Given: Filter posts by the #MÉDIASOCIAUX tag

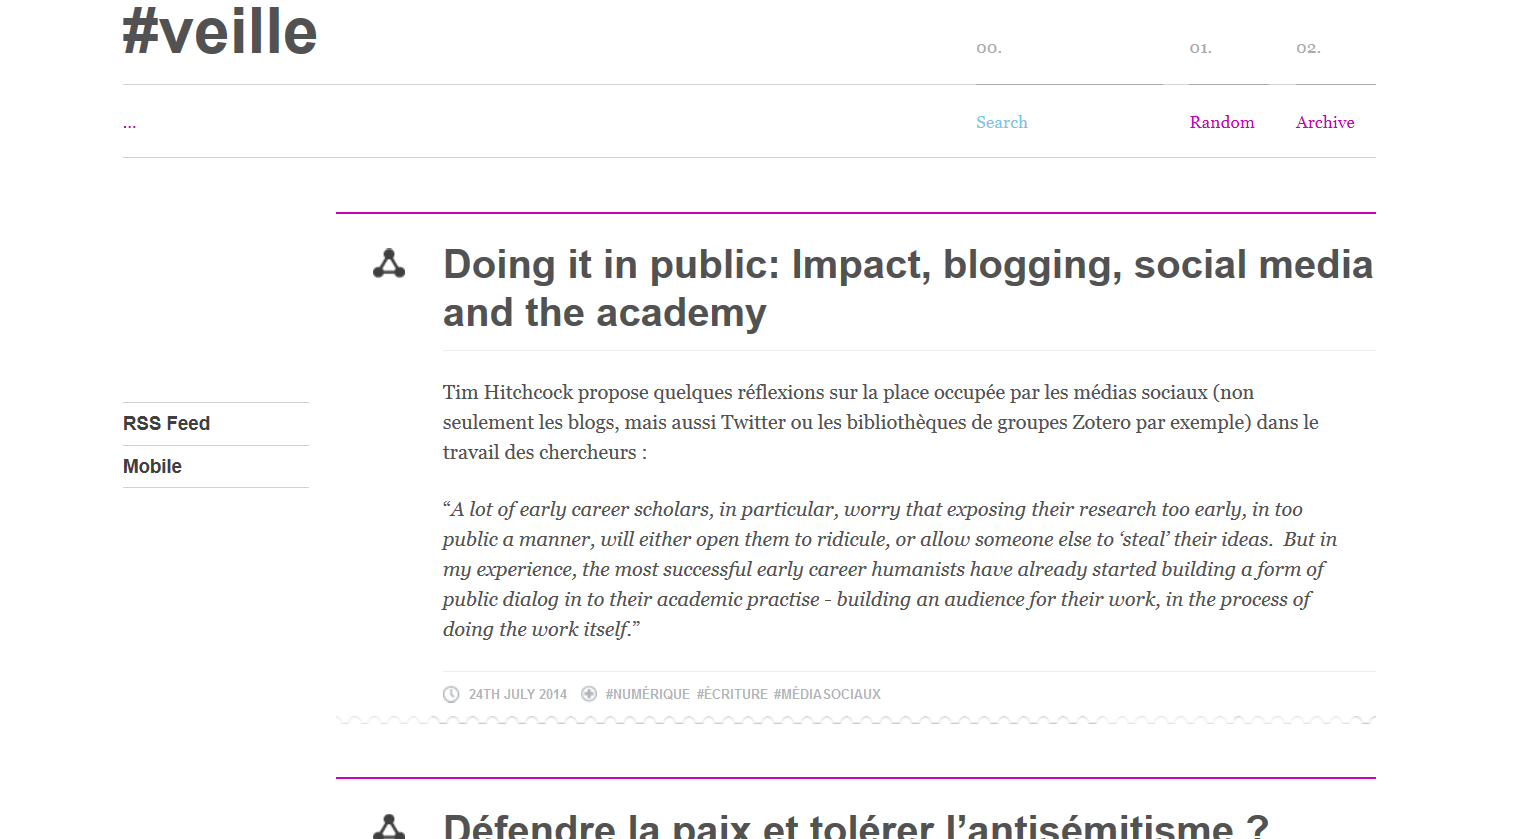Looking at the screenshot, I should tap(827, 694).
